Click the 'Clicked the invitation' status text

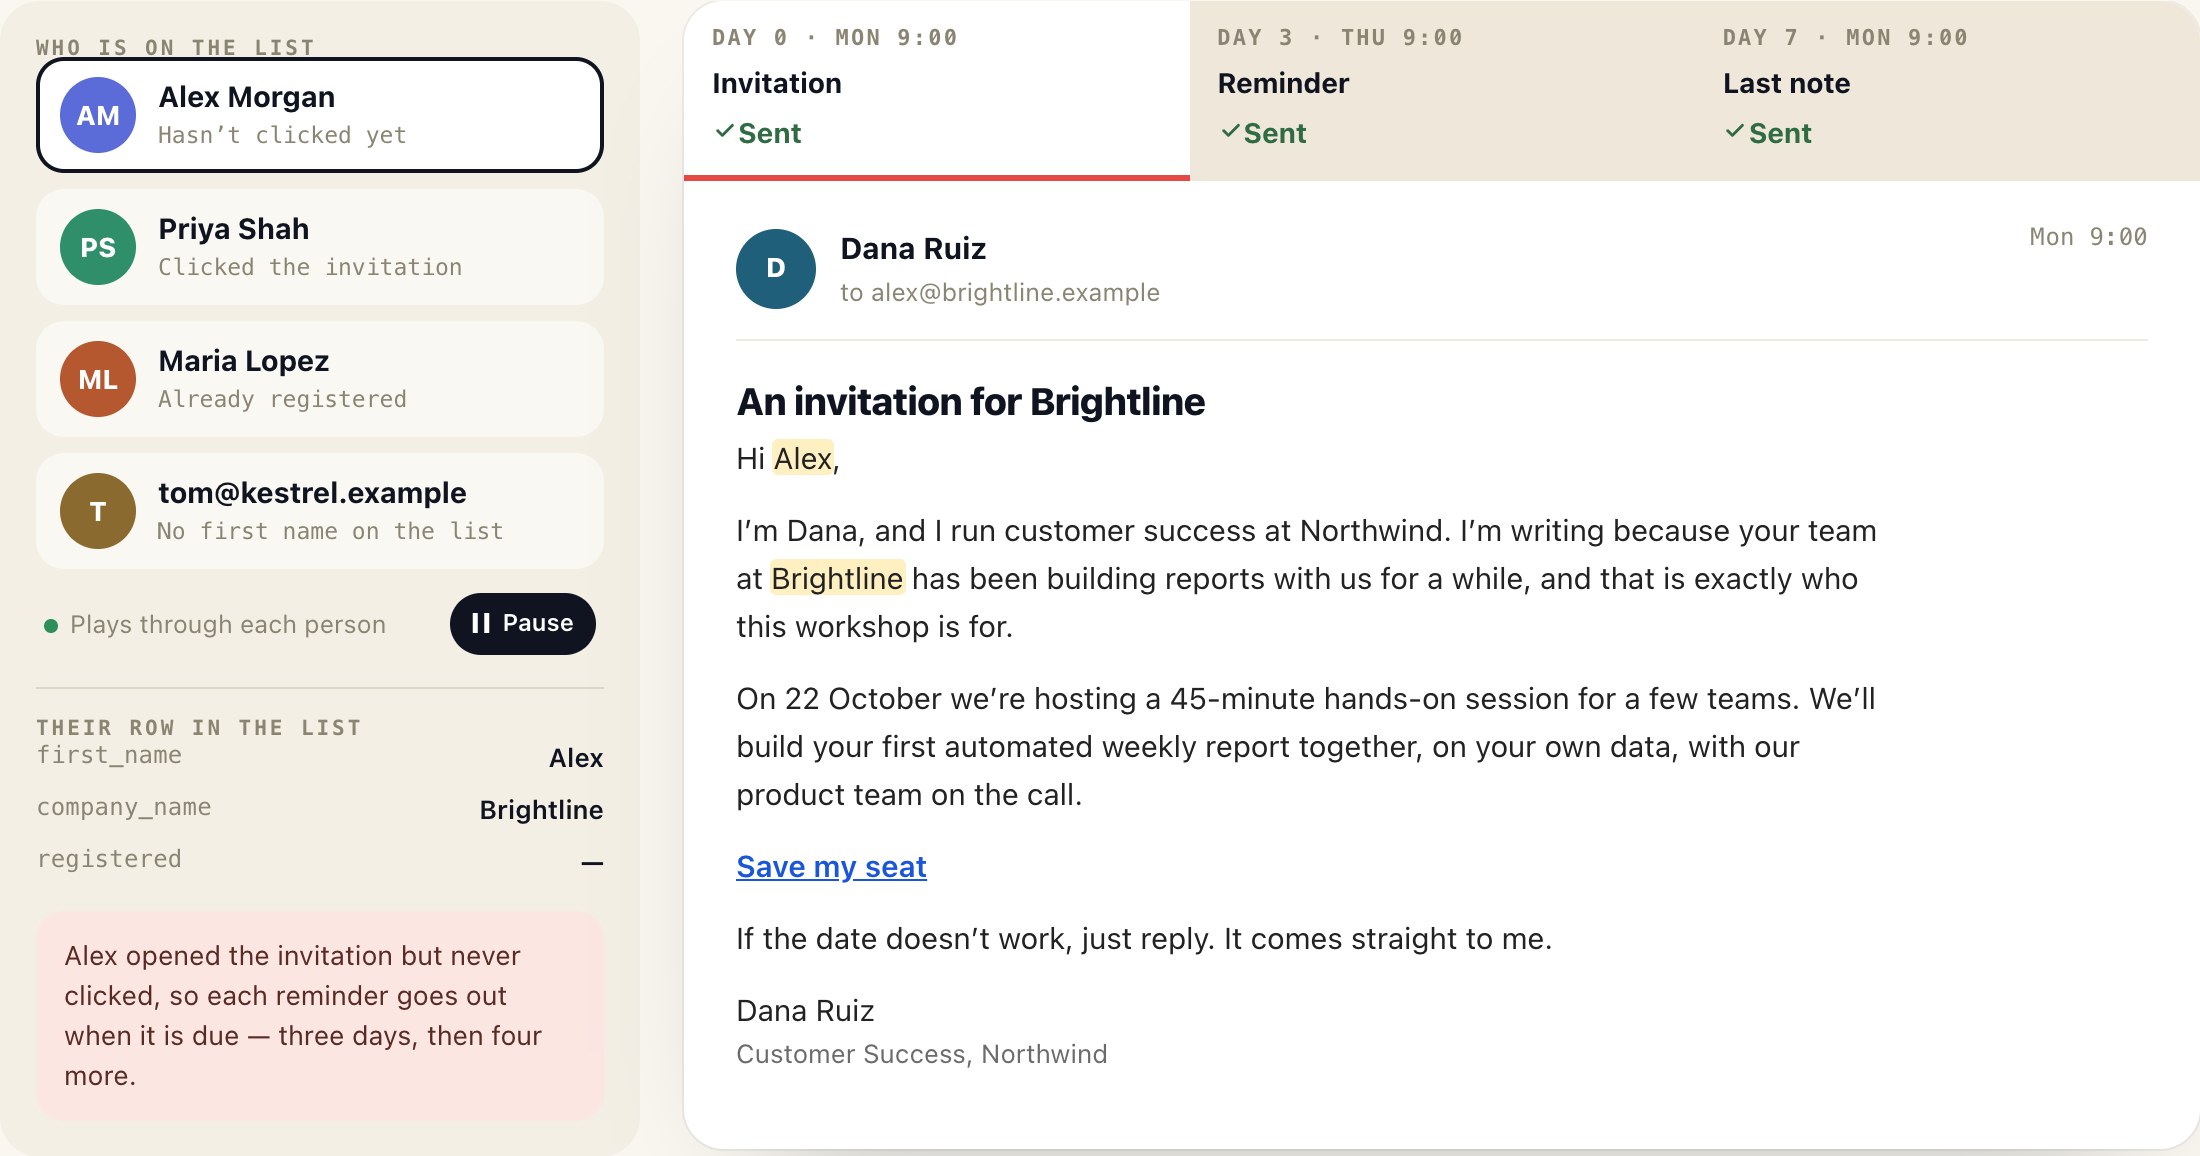[x=310, y=267]
